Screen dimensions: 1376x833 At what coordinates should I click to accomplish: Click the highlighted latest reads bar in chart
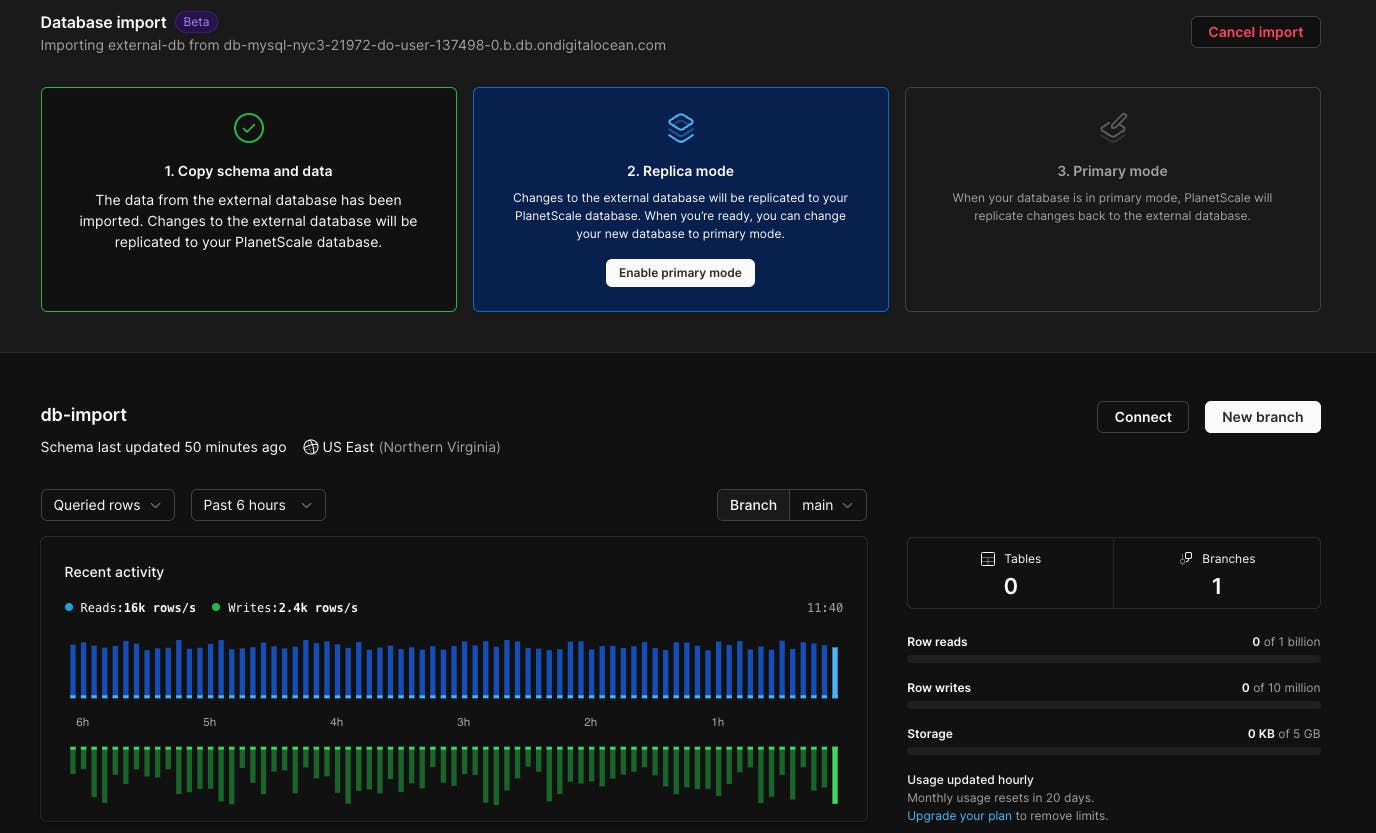coord(835,672)
